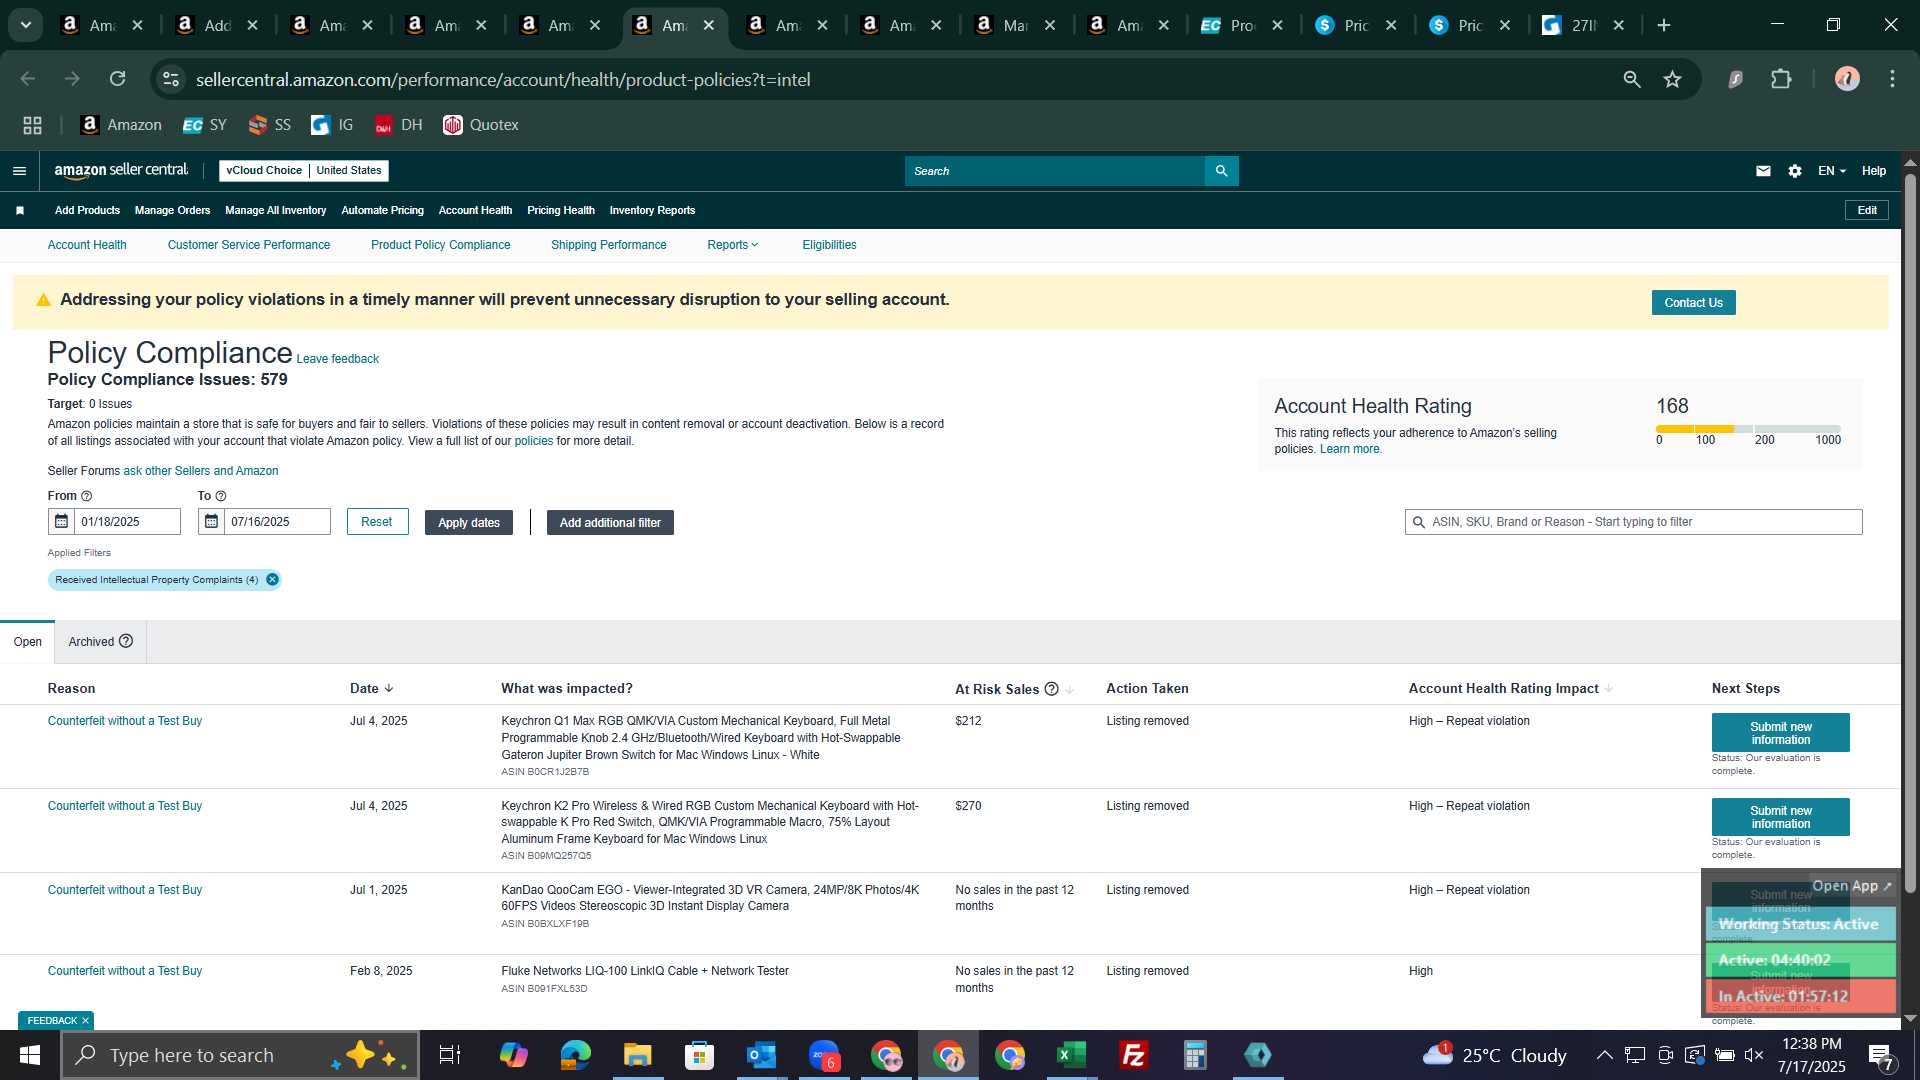The image size is (1920, 1080).
Task: Open Chrome zoom magnifier icon
Action: point(1632,79)
